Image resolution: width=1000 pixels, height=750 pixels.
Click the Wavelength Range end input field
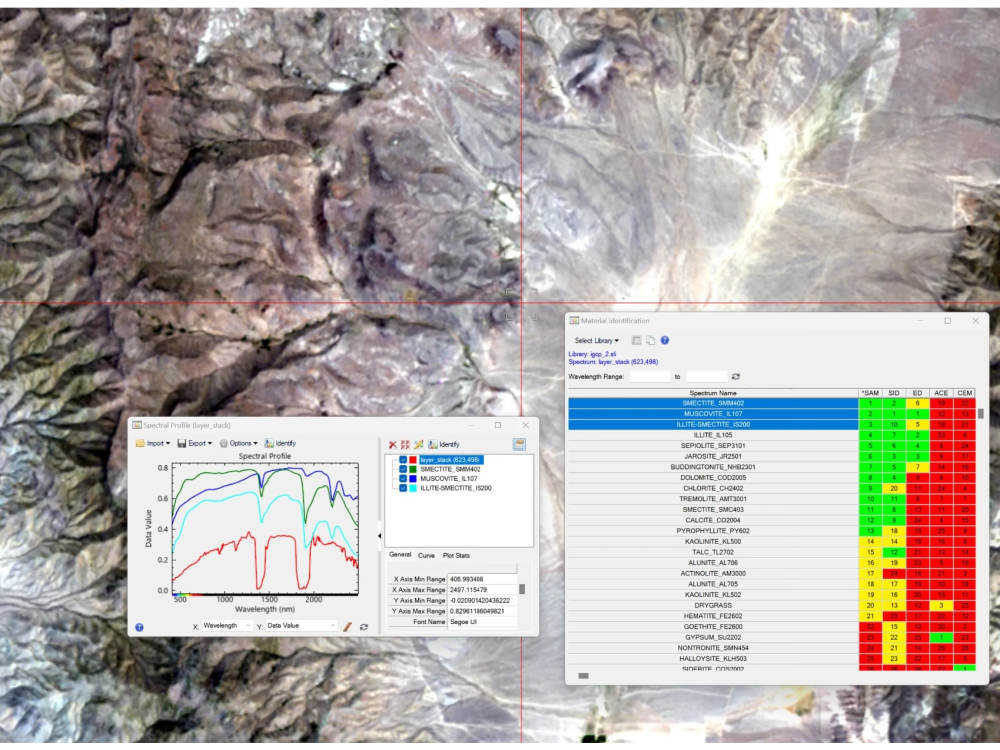pyautogui.click(x=707, y=377)
